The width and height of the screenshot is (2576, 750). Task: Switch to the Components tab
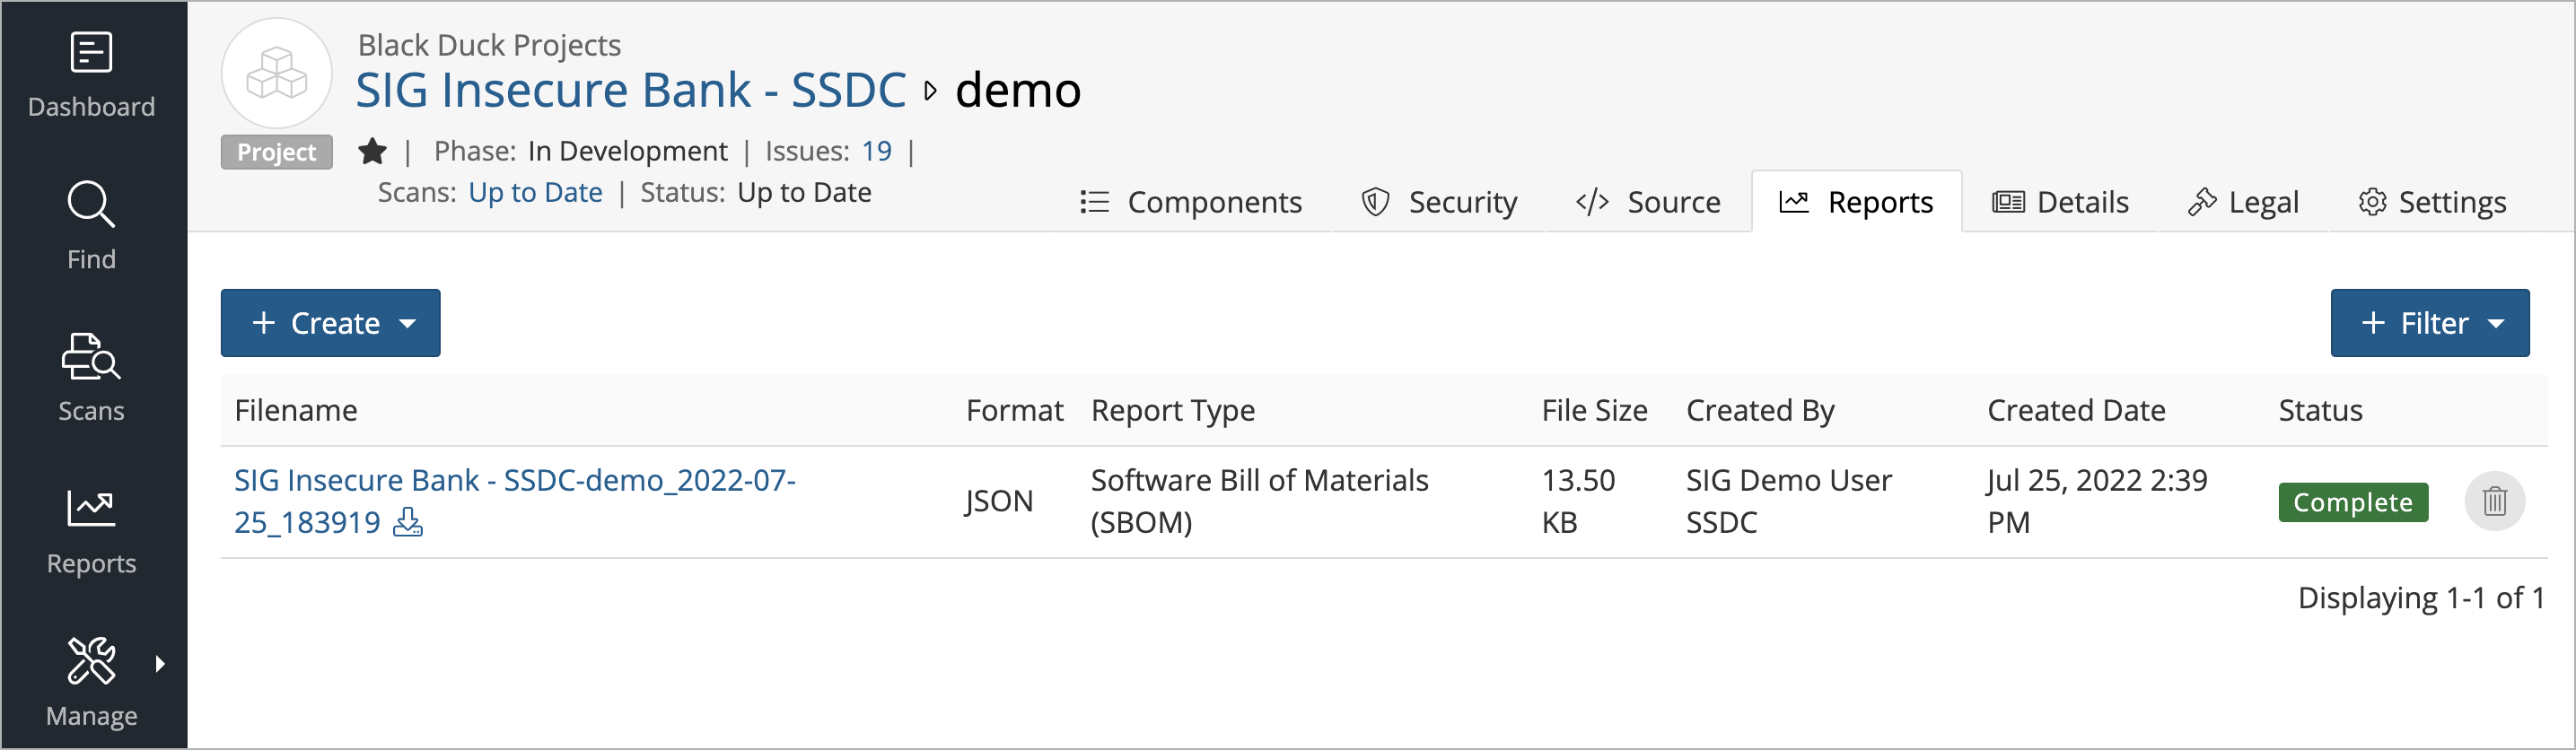tap(1191, 202)
